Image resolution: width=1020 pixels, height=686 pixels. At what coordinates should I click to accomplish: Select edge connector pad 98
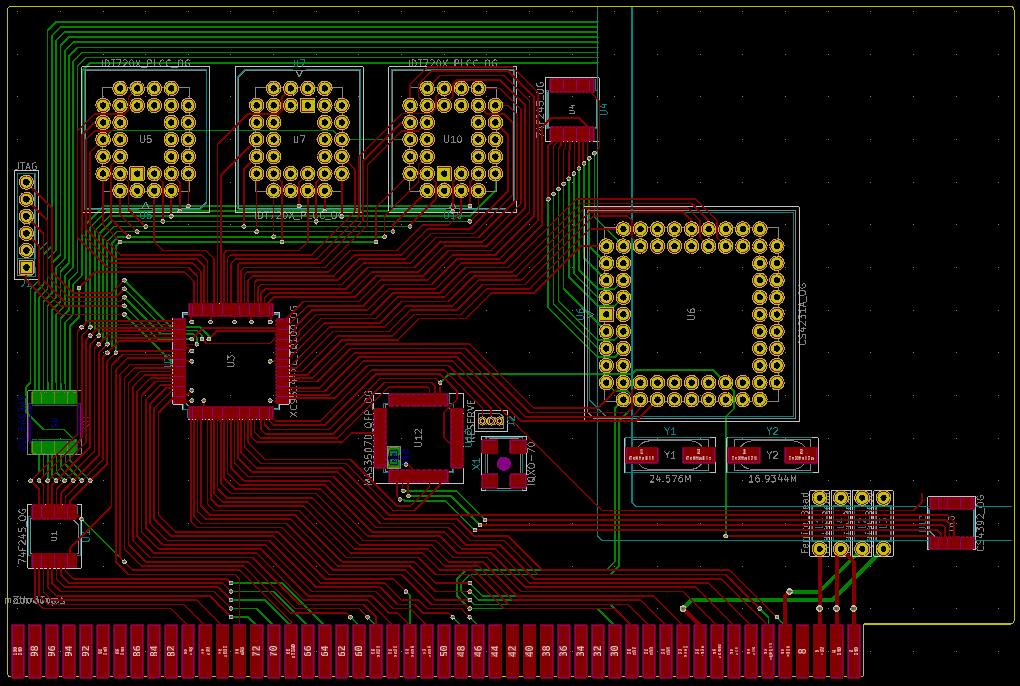coord(35,651)
